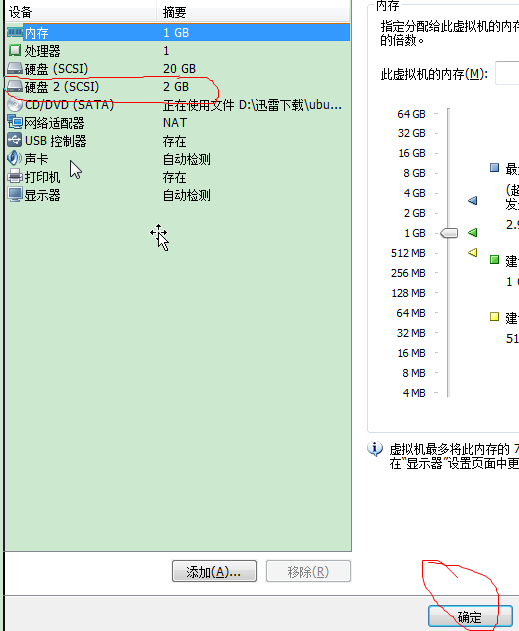Click the 4 GB slider label
Viewport: 519px width, 631px height.
(x=414, y=193)
